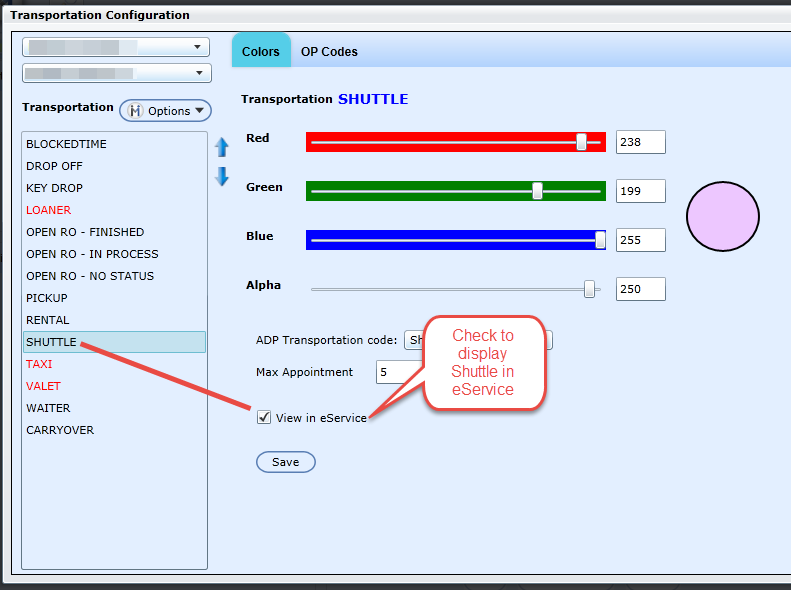Click the Red slider handle
The image size is (791, 590).
coord(582,142)
